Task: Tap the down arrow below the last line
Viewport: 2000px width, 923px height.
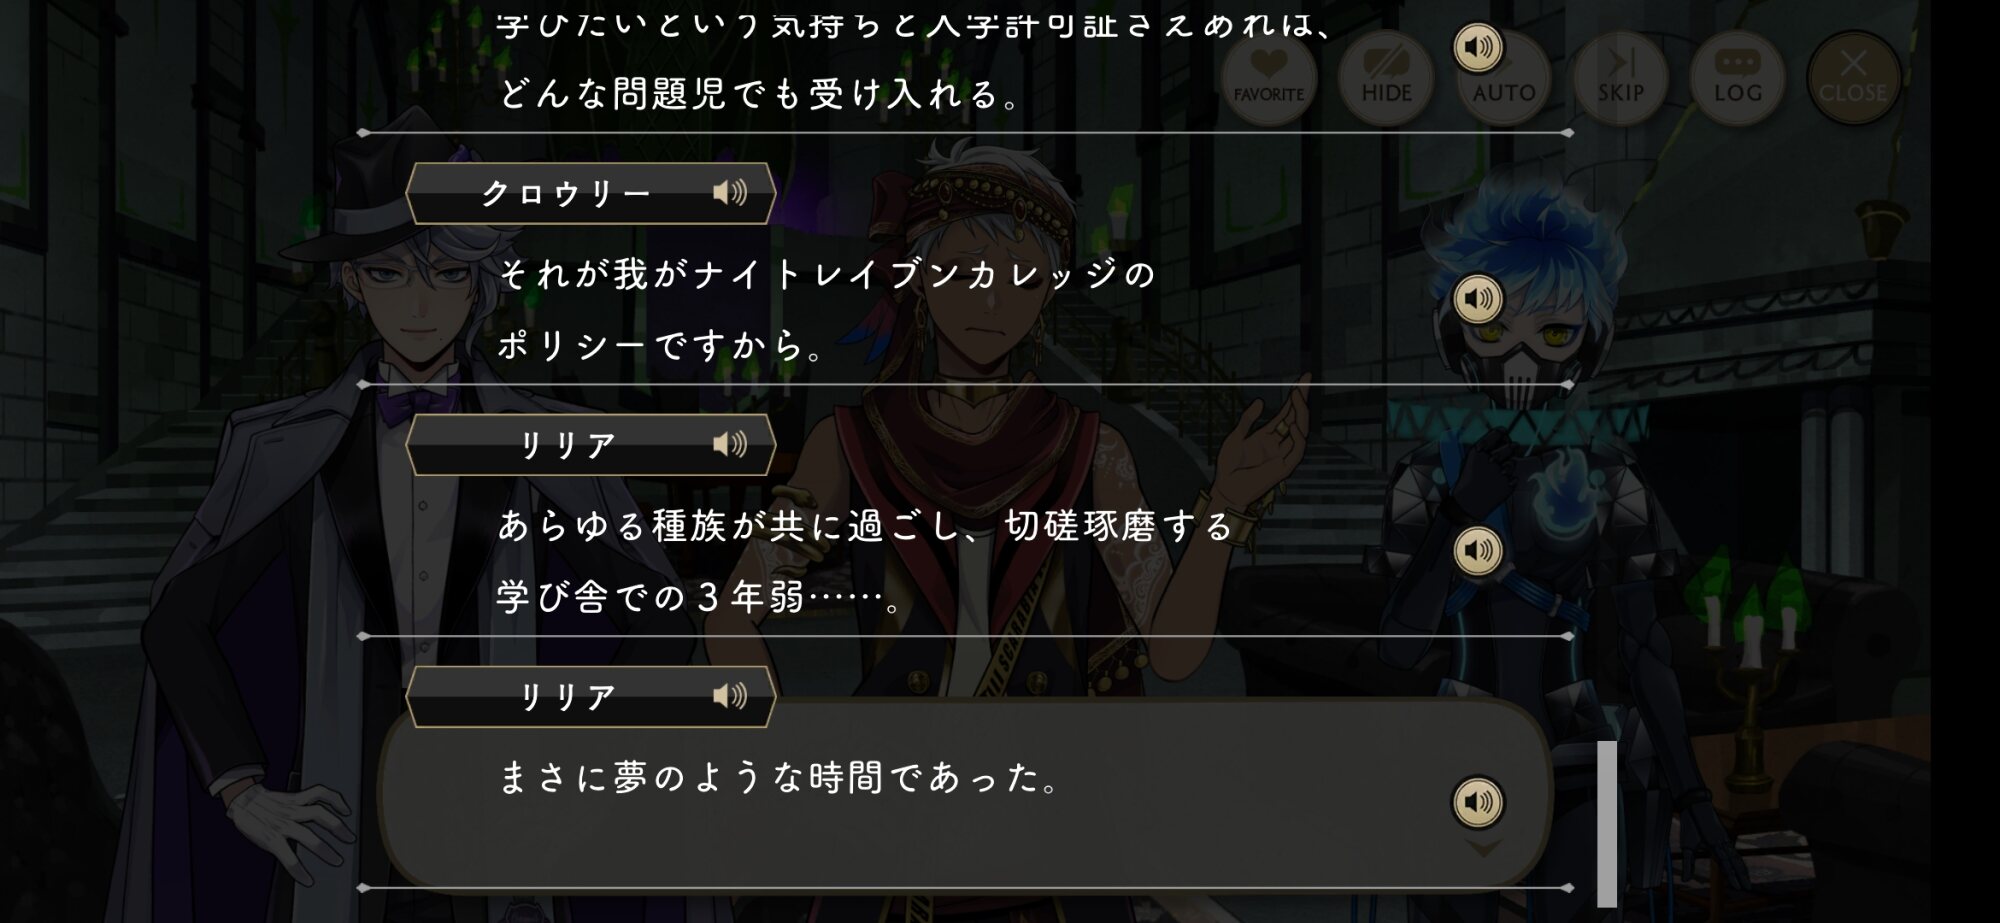Action: pos(1482,849)
